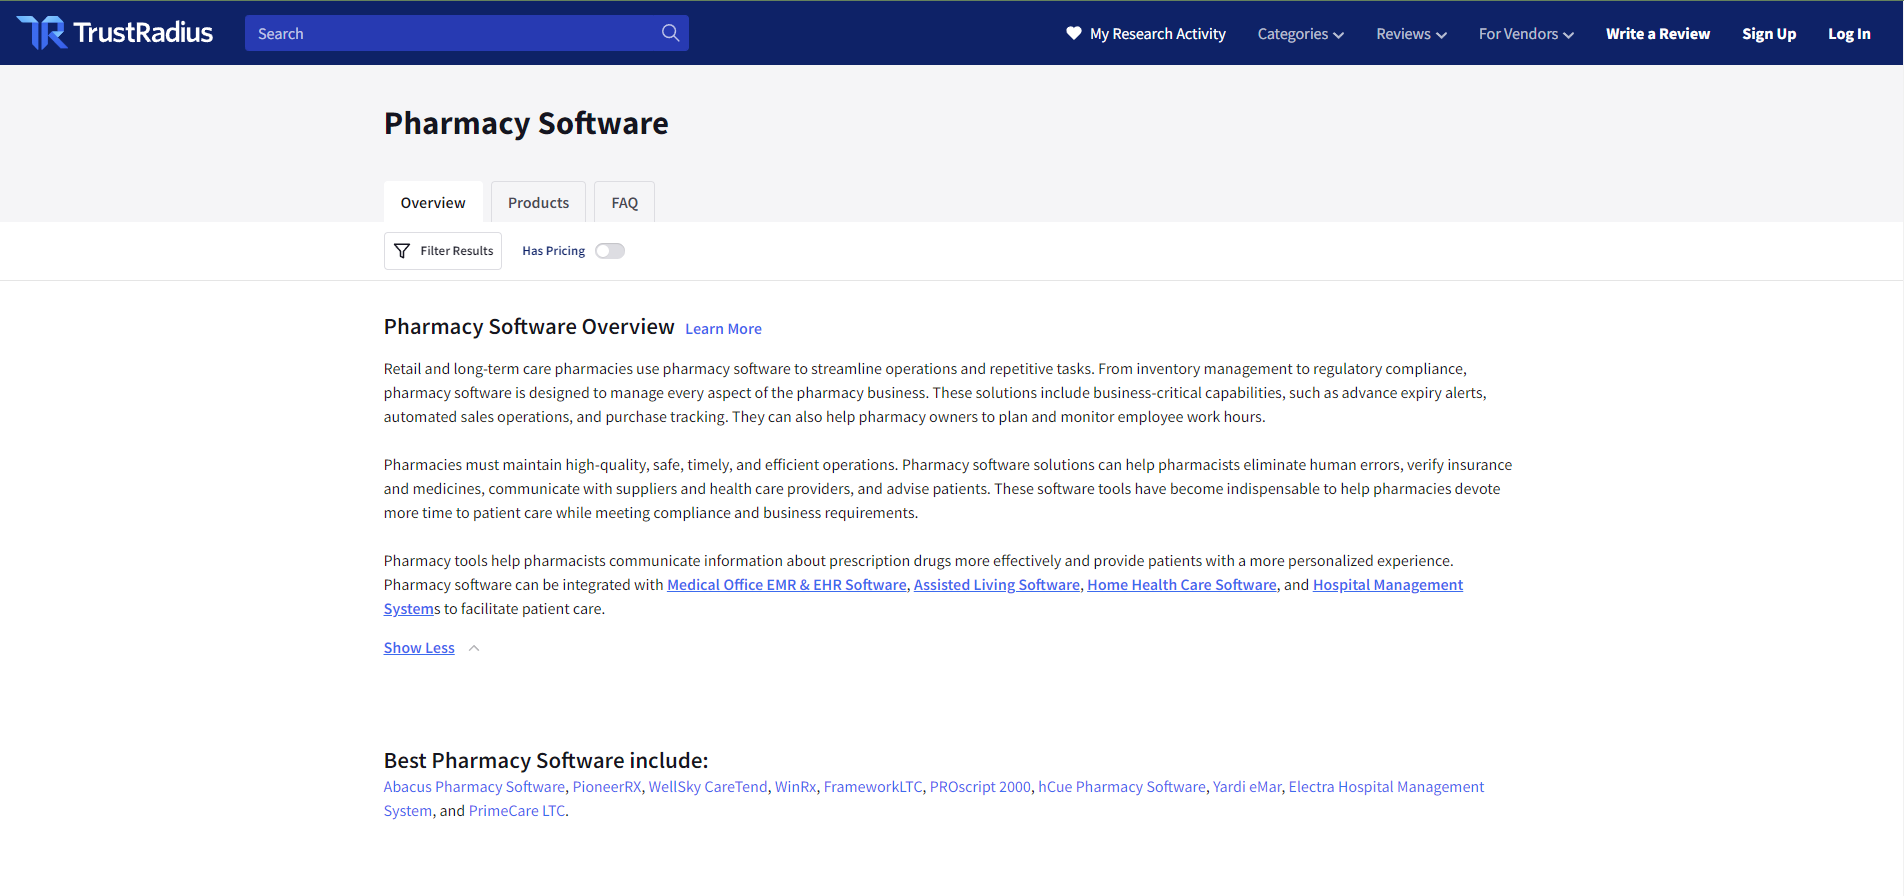
Task: Open the PrimeCare LTC link
Action: 517,811
